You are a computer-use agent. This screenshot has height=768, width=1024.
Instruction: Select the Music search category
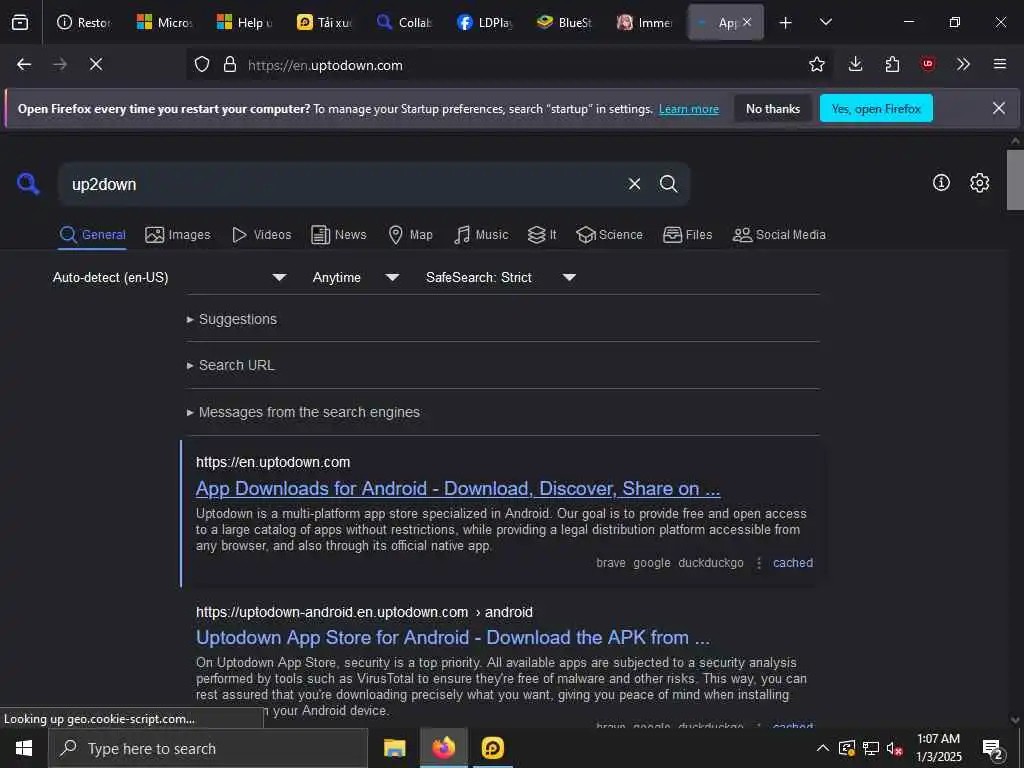point(481,235)
